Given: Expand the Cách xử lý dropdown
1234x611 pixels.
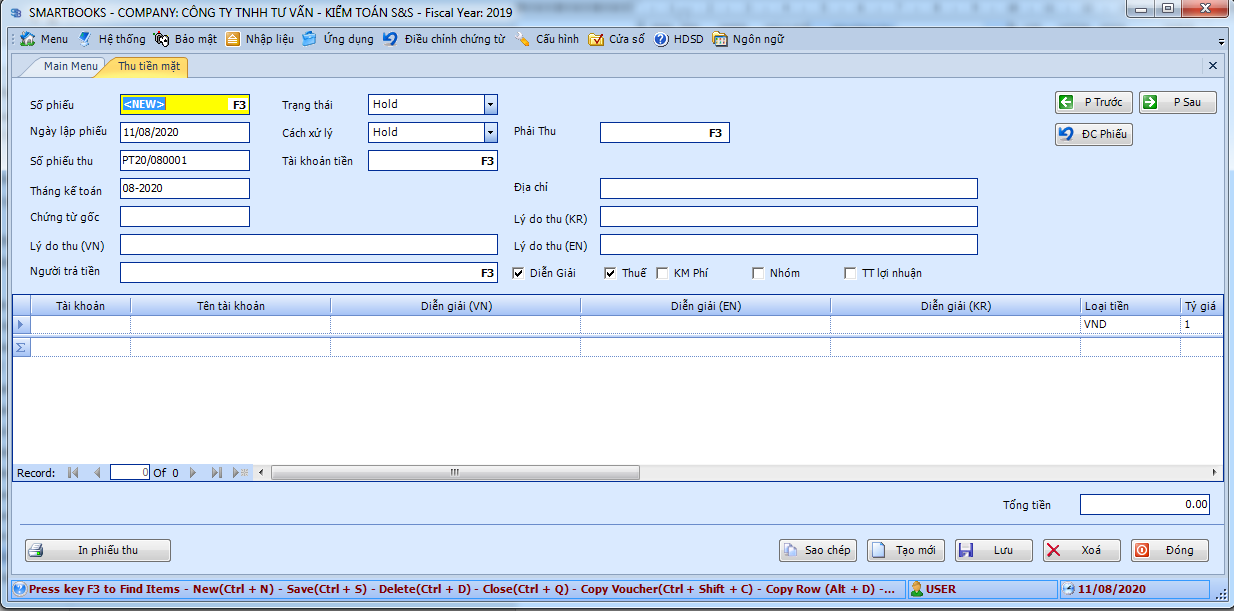Looking at the screenshot, I should pyautogui.click(x=490, y=132).
